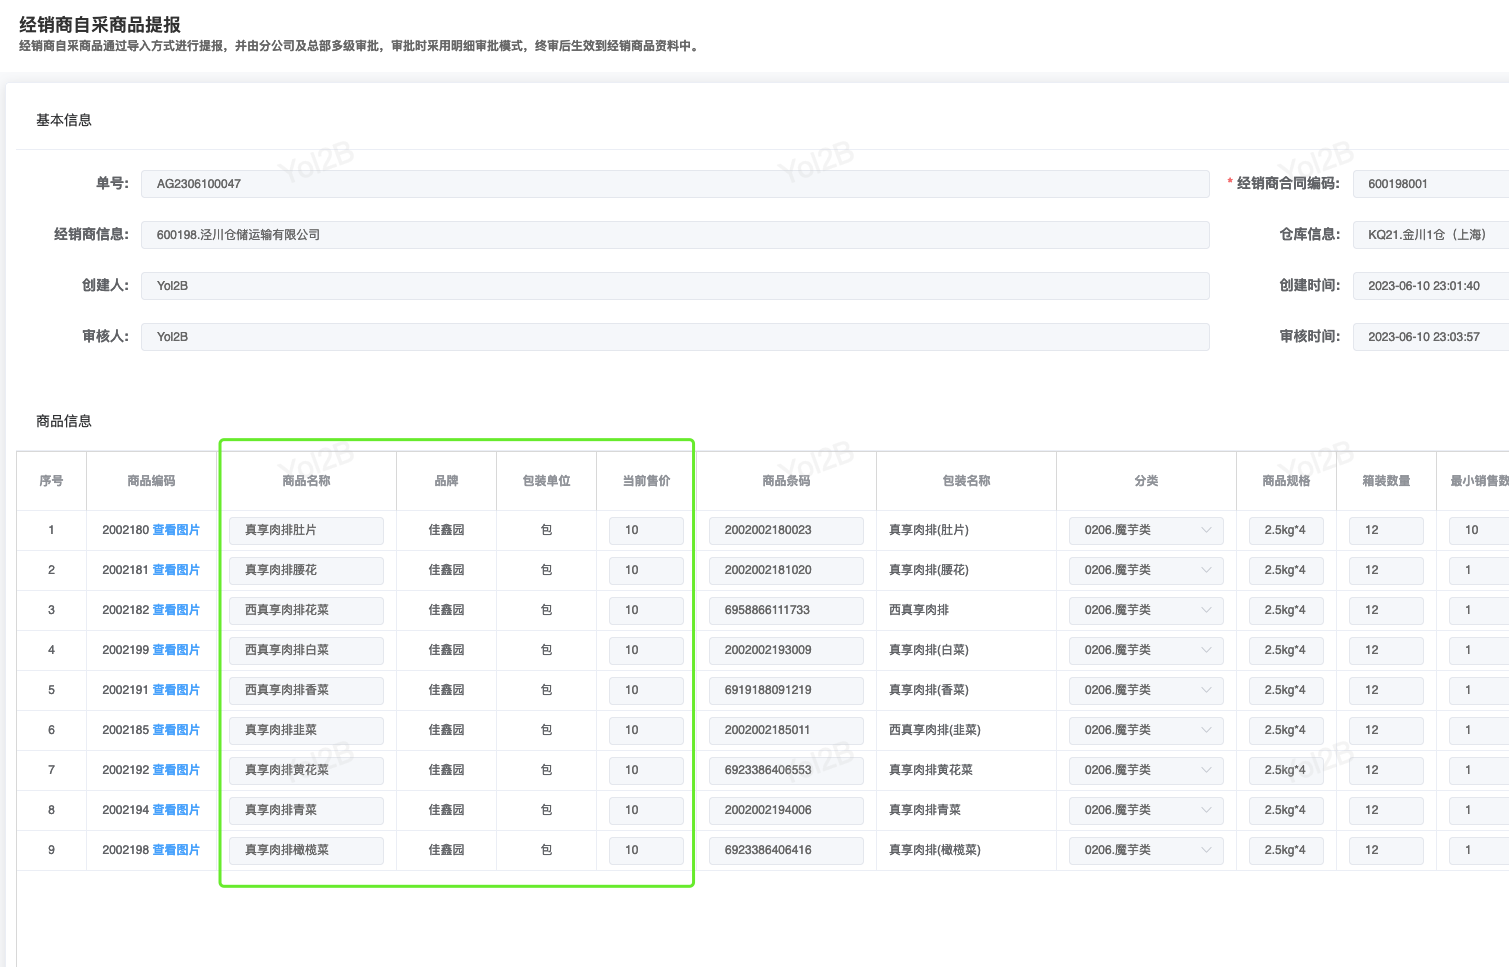Expand 分类 dropdown in the 西真享肉排白菜 row
Screen dimensions: 1509x967
pyautogui.click(x=1146, y=650)
